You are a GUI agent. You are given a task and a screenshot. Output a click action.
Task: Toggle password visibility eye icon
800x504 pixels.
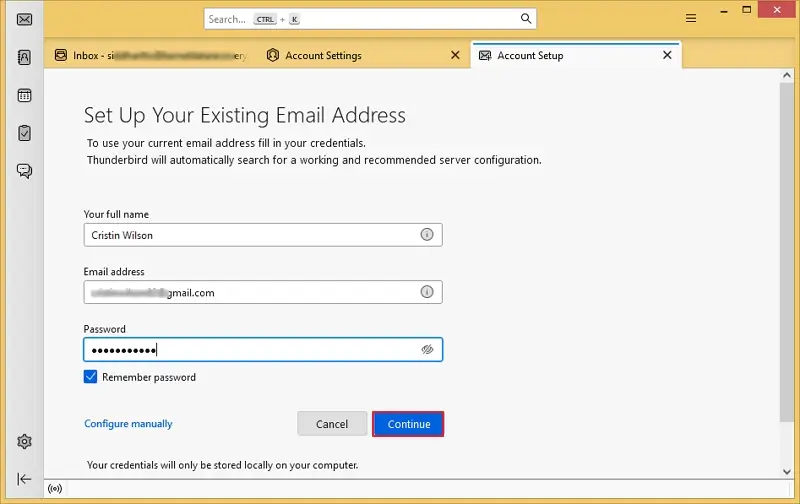[427, 349]
